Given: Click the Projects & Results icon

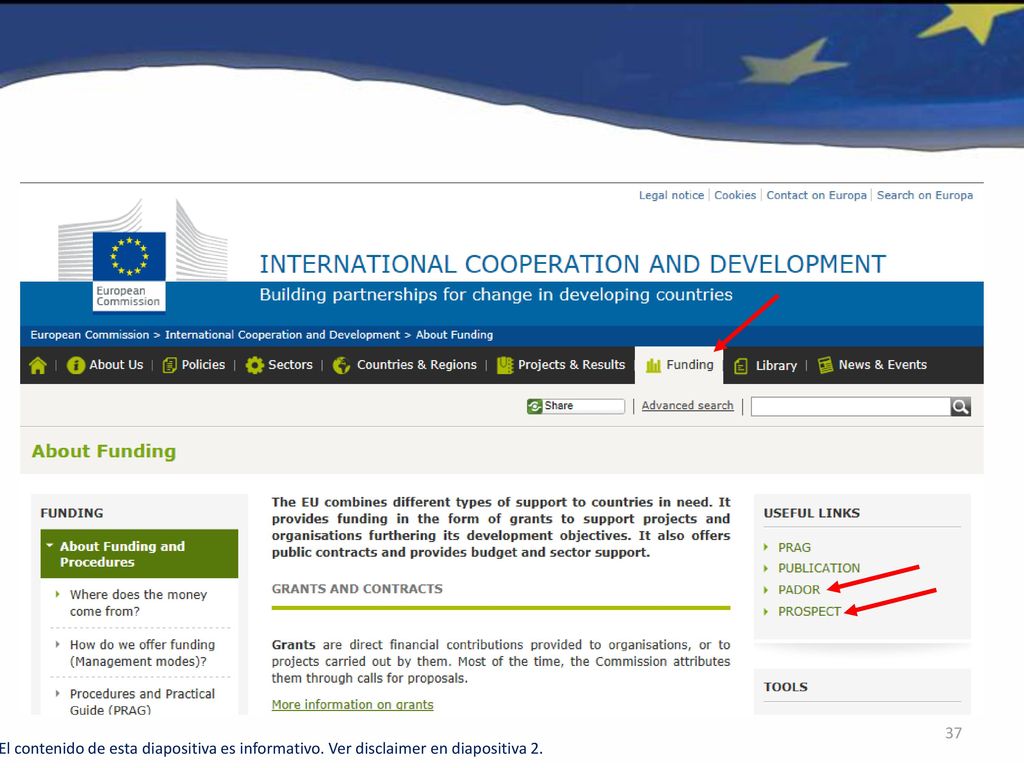Looking at the screenshot, I should [x=505, y=366].
